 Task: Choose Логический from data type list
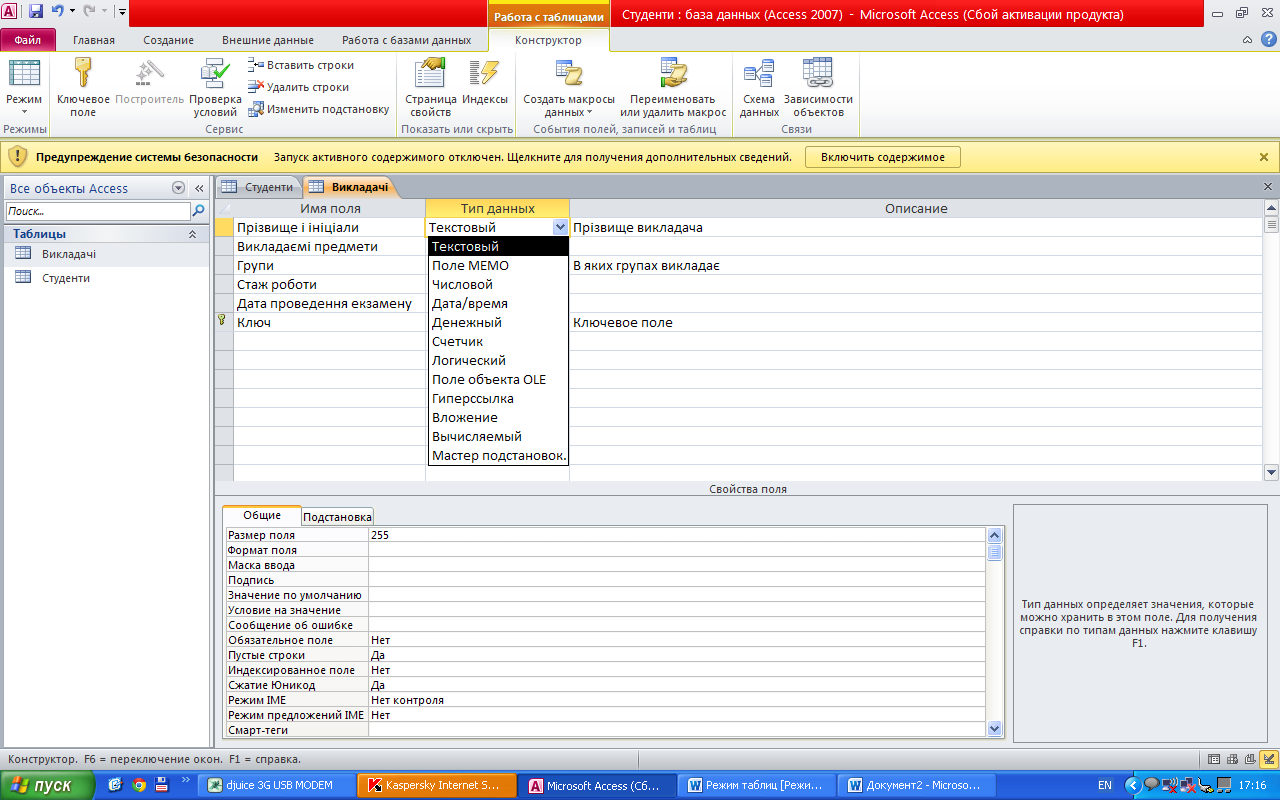point(498,360)
